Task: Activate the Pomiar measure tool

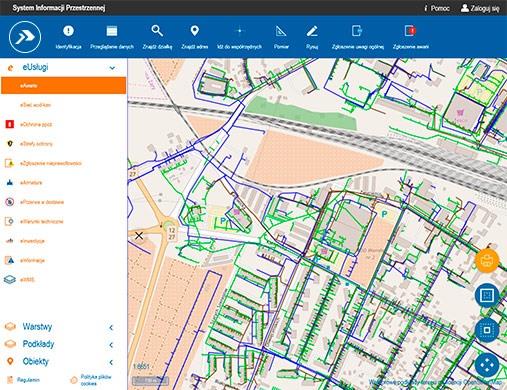Action: [281, 37]
